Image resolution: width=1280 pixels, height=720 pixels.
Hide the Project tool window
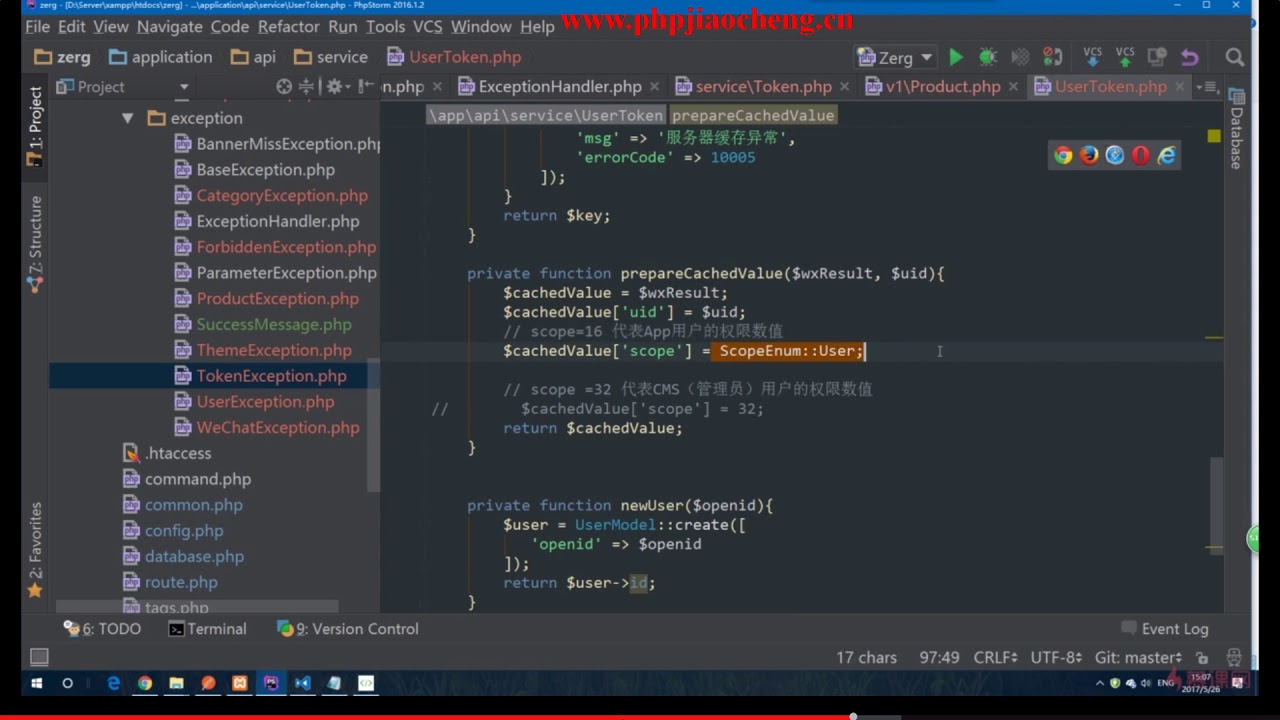[x=366, y=87]
